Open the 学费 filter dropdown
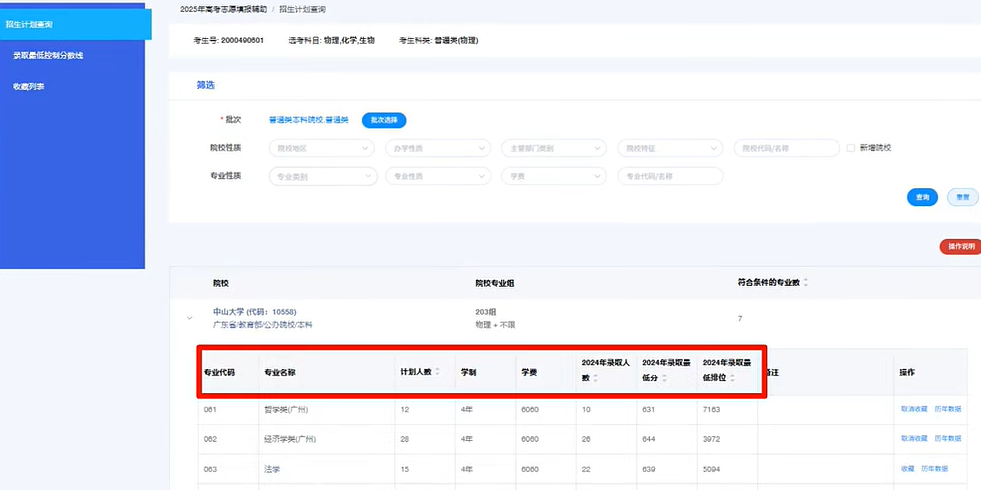 [x=554, y=176]
